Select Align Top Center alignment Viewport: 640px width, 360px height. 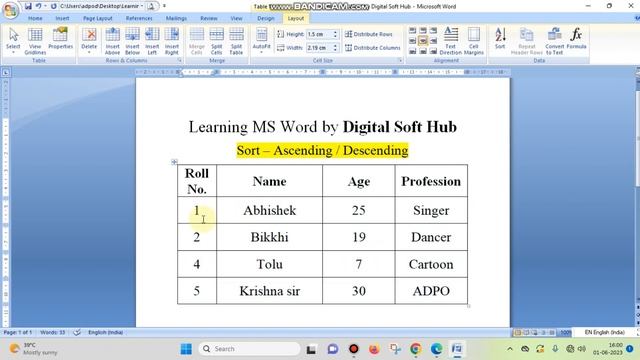pos(423,31)
